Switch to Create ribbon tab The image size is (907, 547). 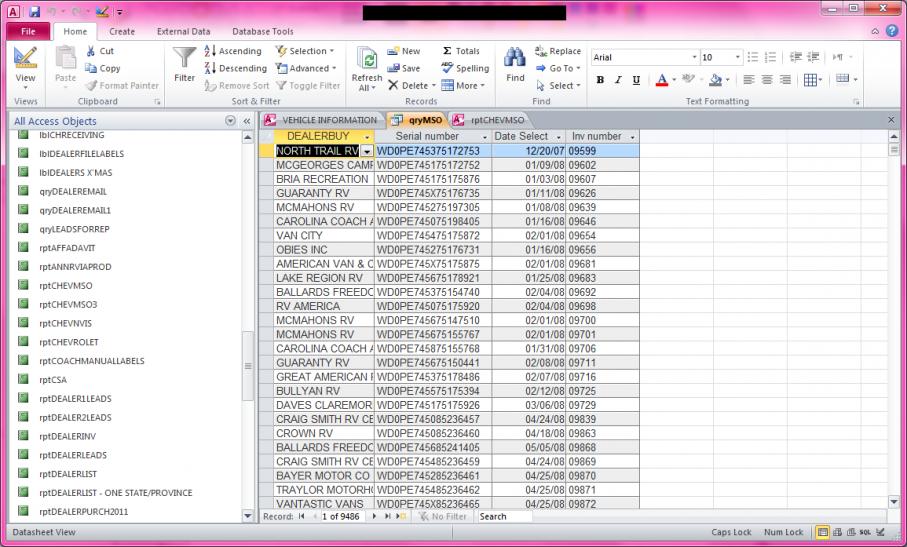pyautogui.click(x=122, y=31)
